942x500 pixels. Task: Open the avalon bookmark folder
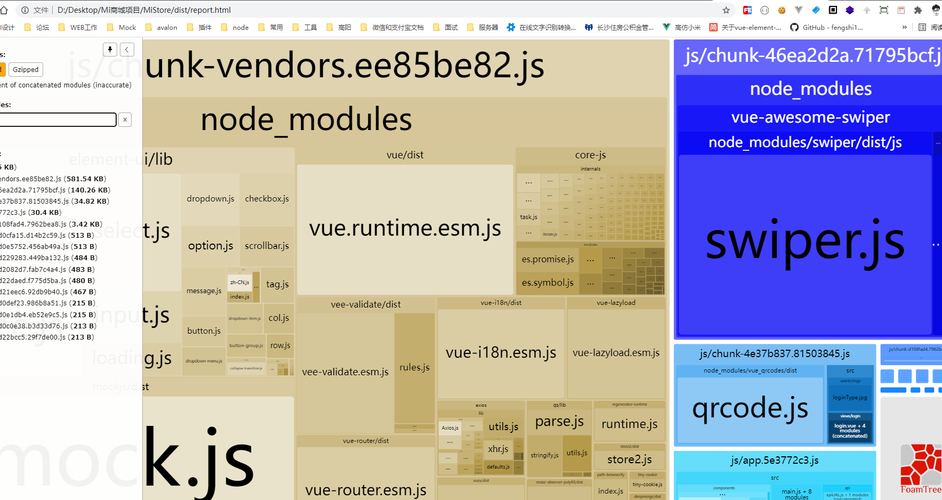(x=161, y=27)
